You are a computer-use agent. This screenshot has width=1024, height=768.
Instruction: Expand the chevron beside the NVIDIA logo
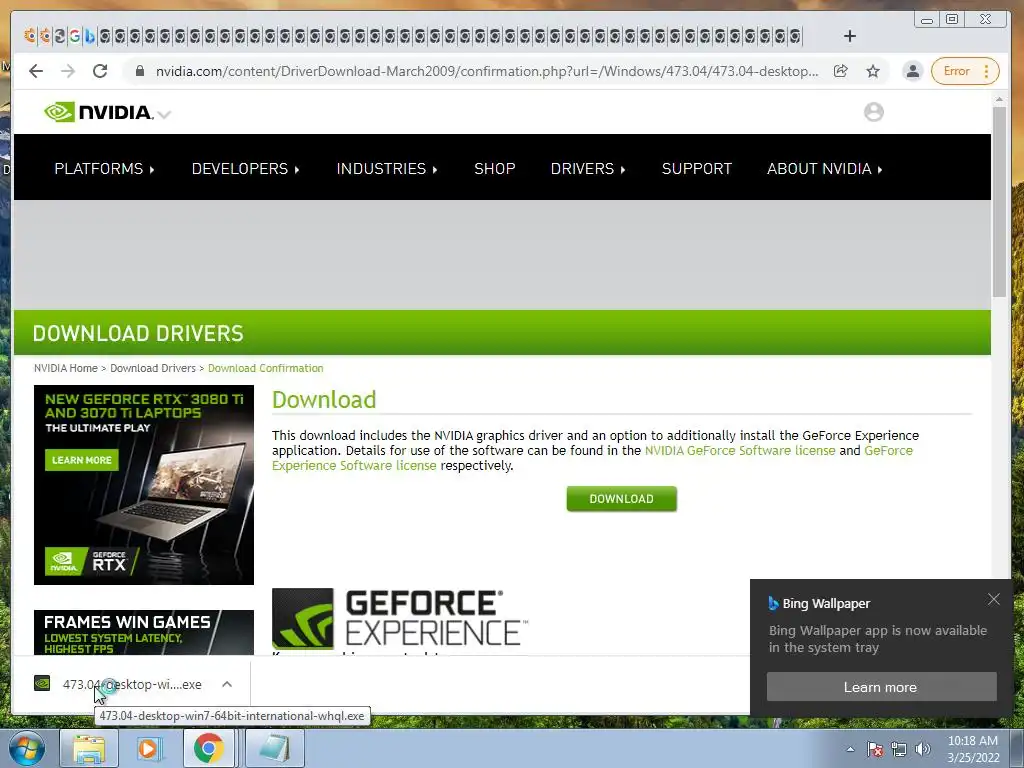coord(165,114)
